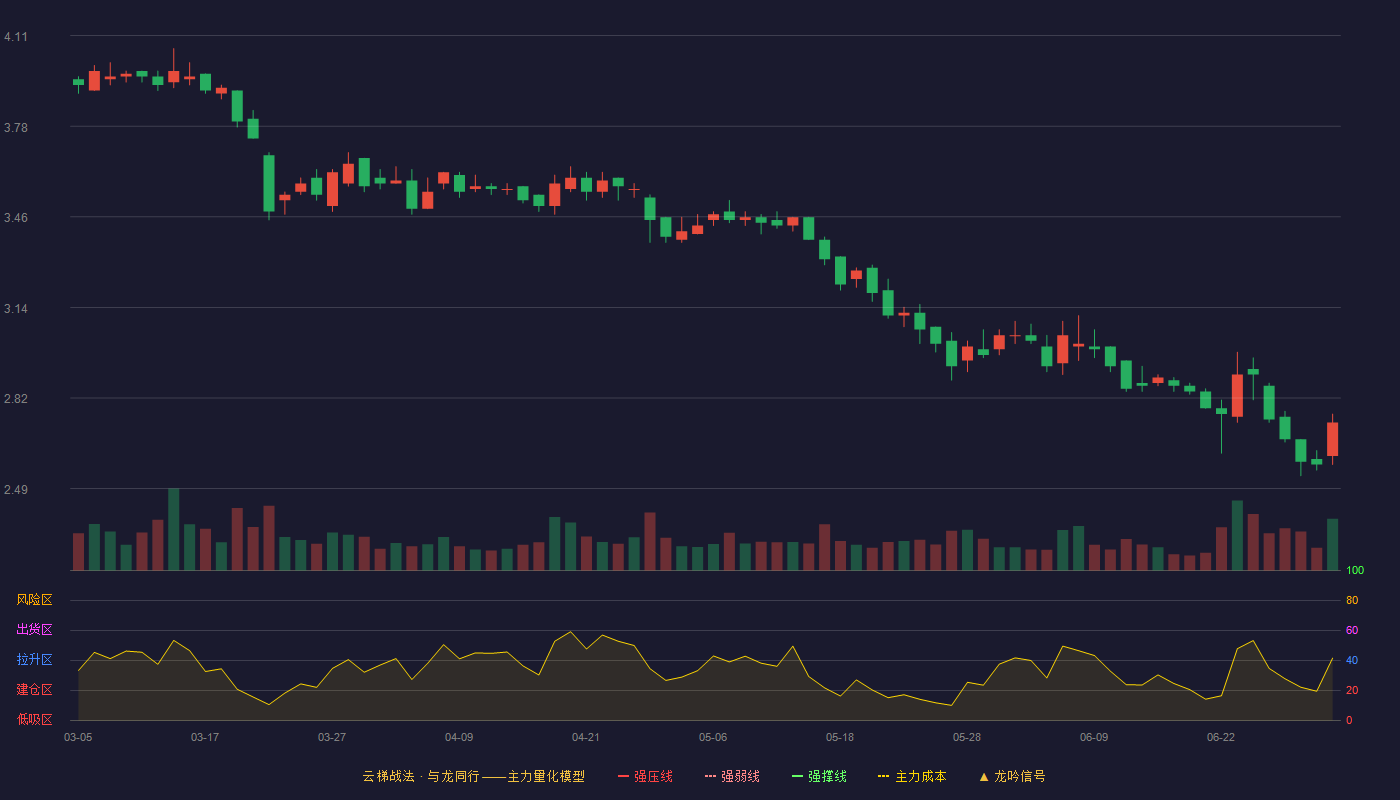Select the red 20 indicator axis value
Image resolution: width=1400 pixels, height=800 pixels.
pyautogui.click(x=1352, y=690)
